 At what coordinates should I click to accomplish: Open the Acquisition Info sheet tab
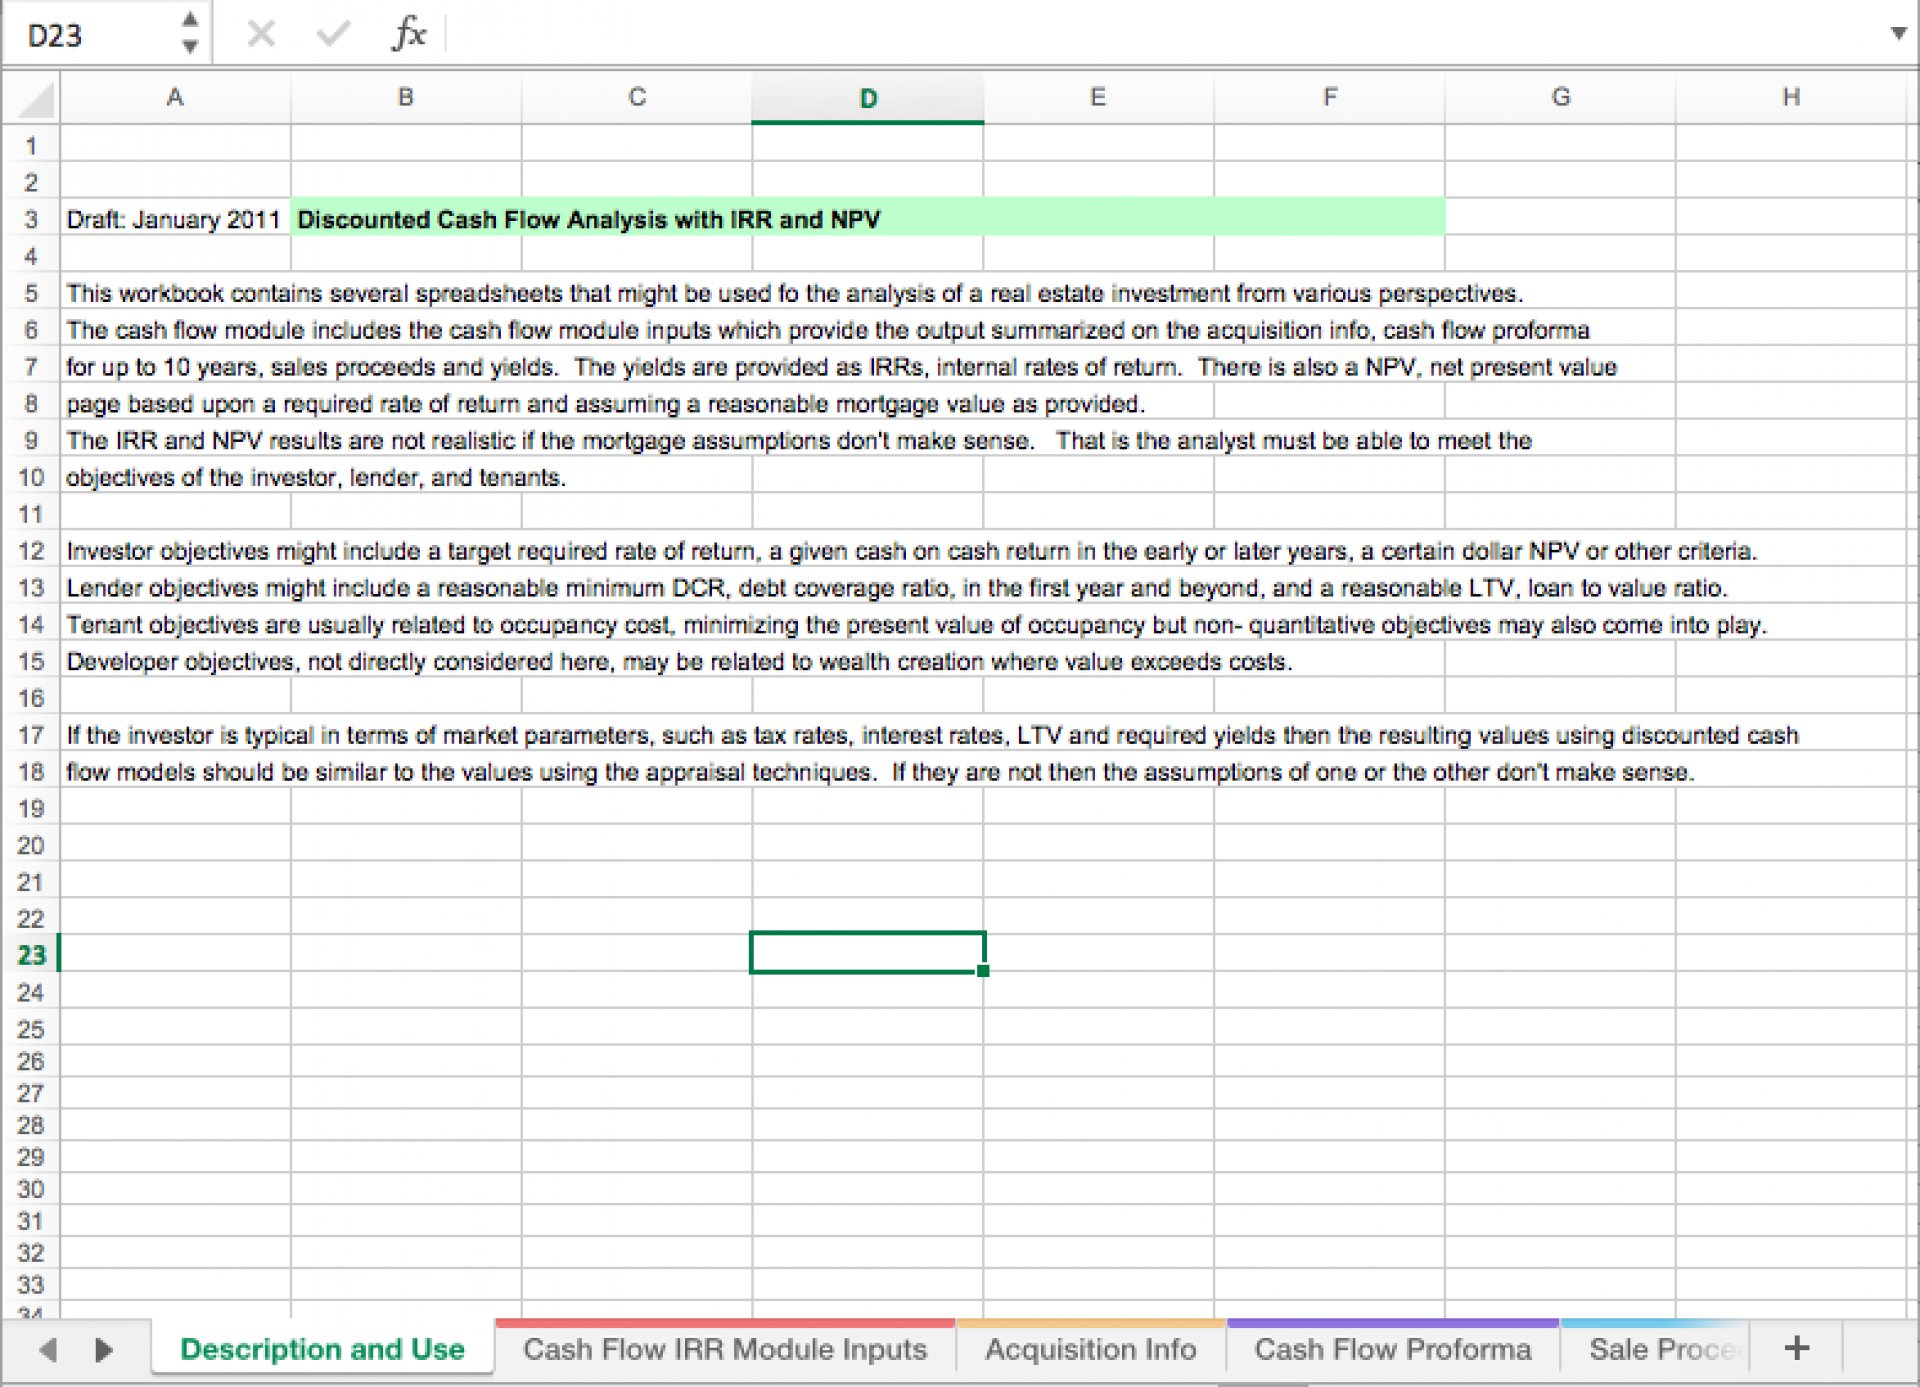click(x=1091, y=1349)
